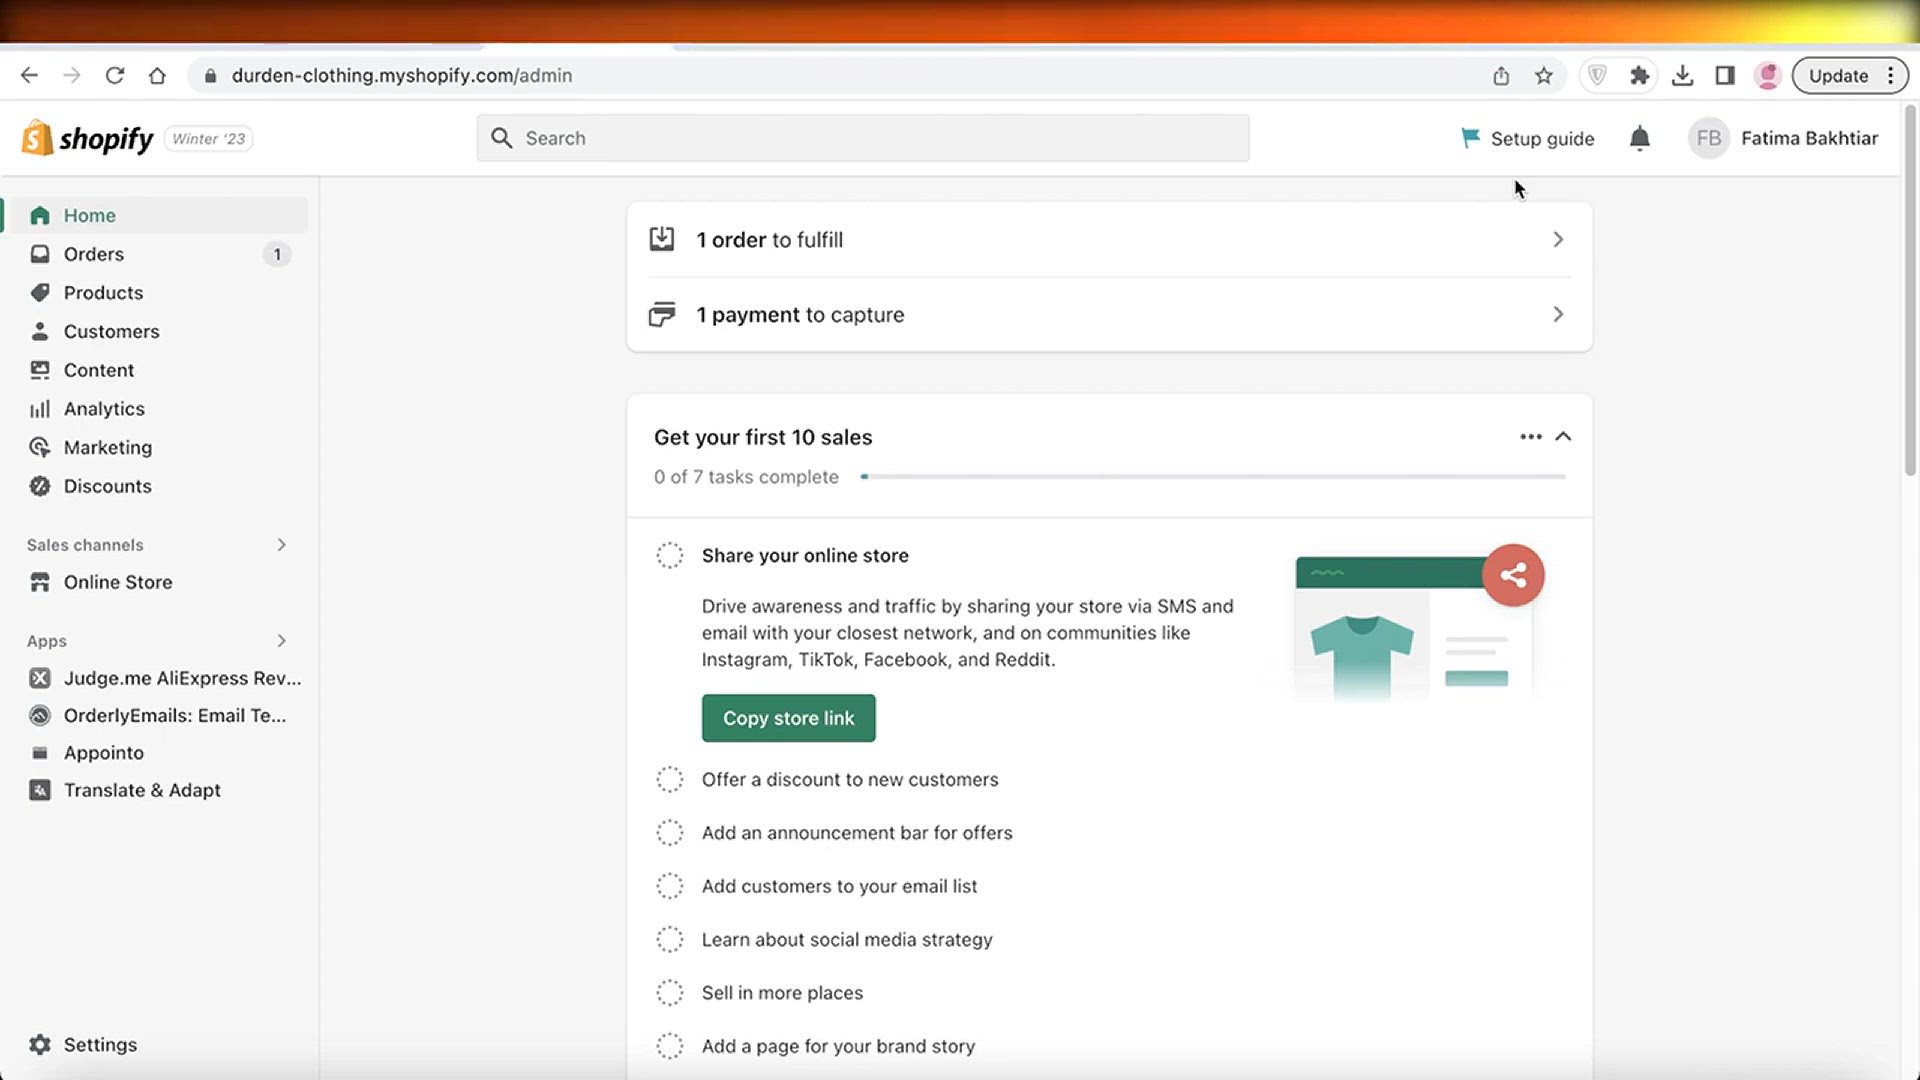1920x1080 pixels.
Task: Click the Winter '23 badge
Action: (x=208, y=138)
